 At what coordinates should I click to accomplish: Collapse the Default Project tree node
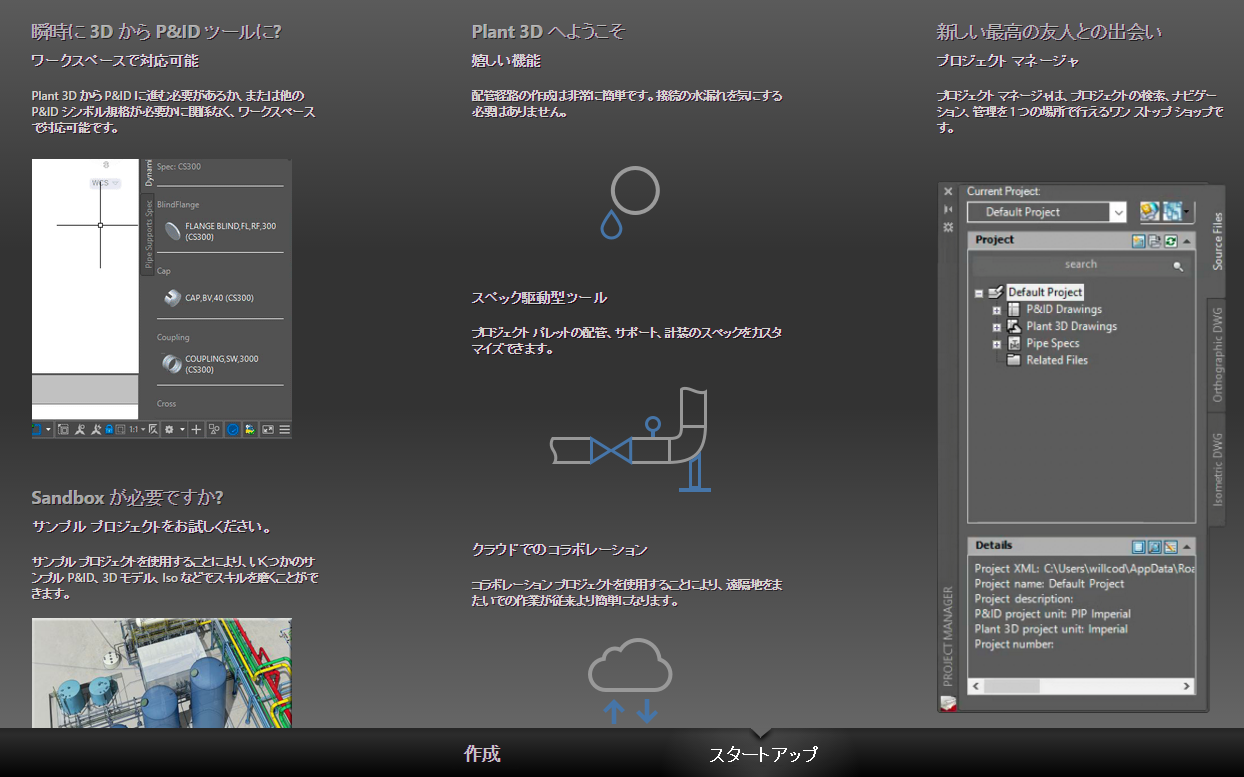979,293
